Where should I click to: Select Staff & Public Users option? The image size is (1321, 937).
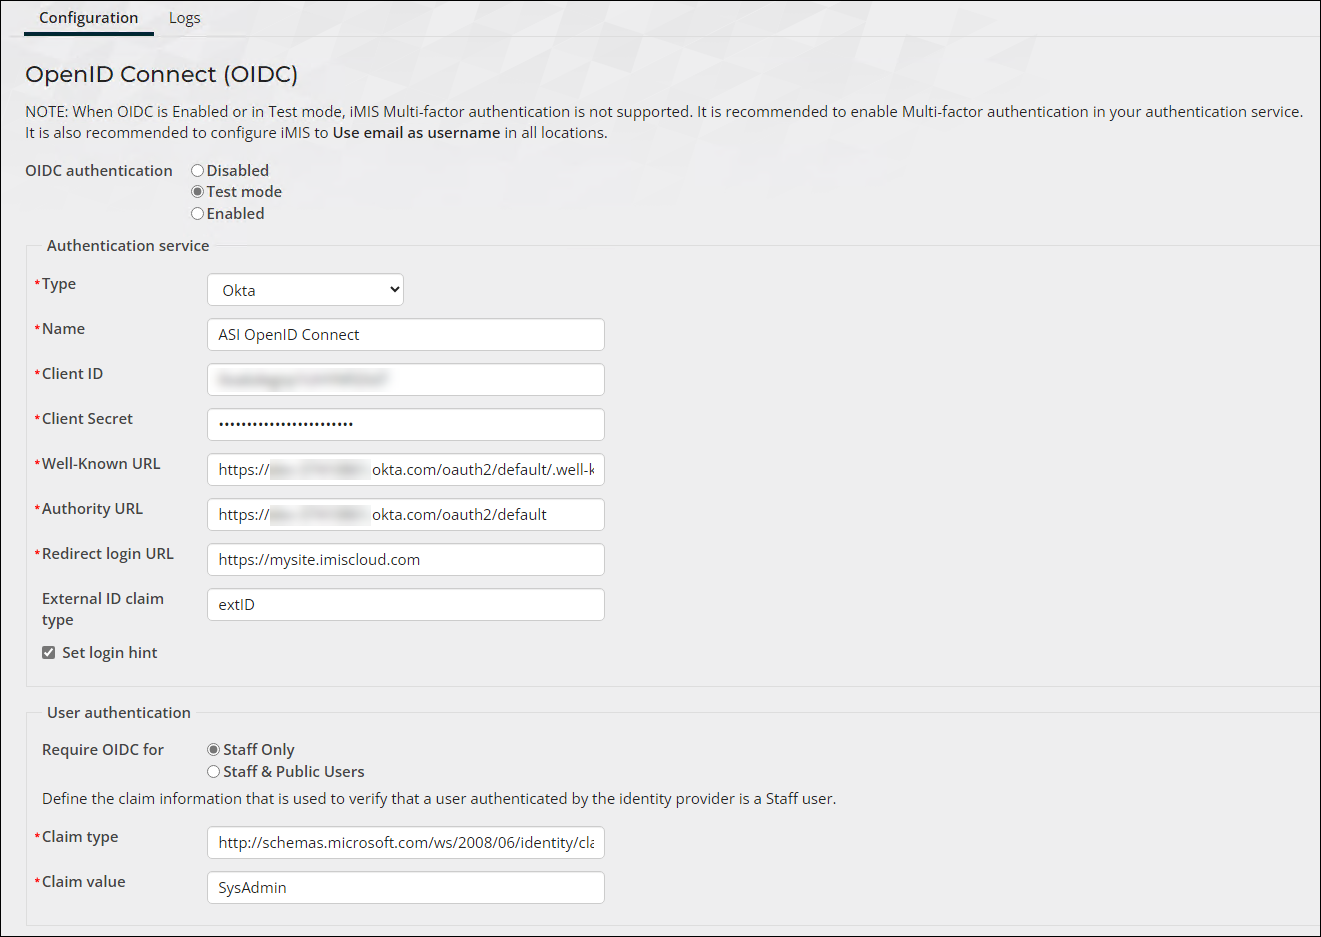click(x=213, y=772)
